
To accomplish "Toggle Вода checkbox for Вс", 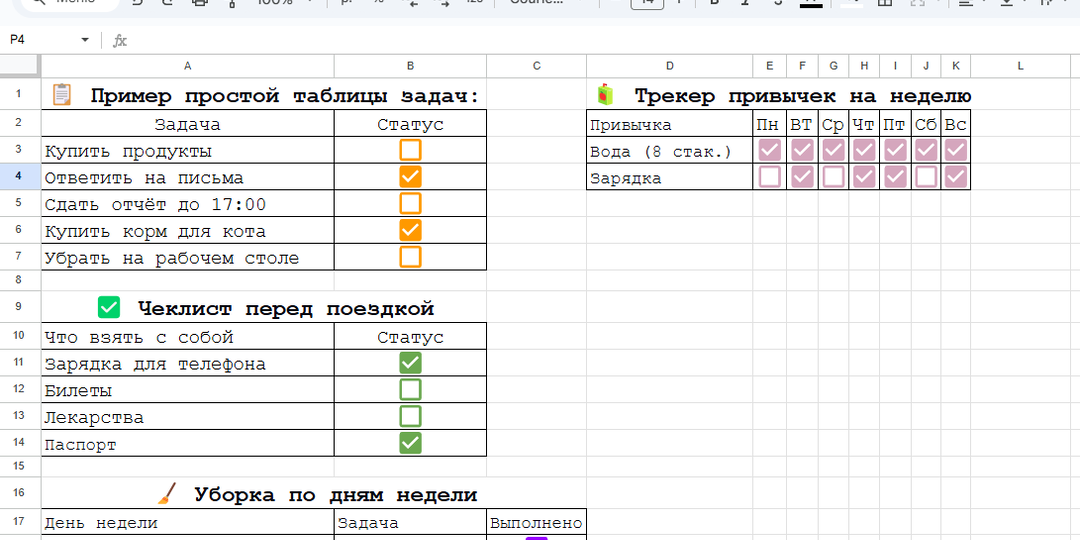I will (x=956, y=150).
